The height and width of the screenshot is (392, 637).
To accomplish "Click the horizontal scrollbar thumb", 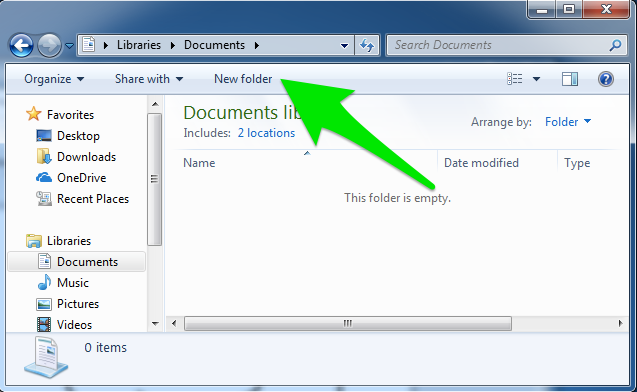I will 348,324.
